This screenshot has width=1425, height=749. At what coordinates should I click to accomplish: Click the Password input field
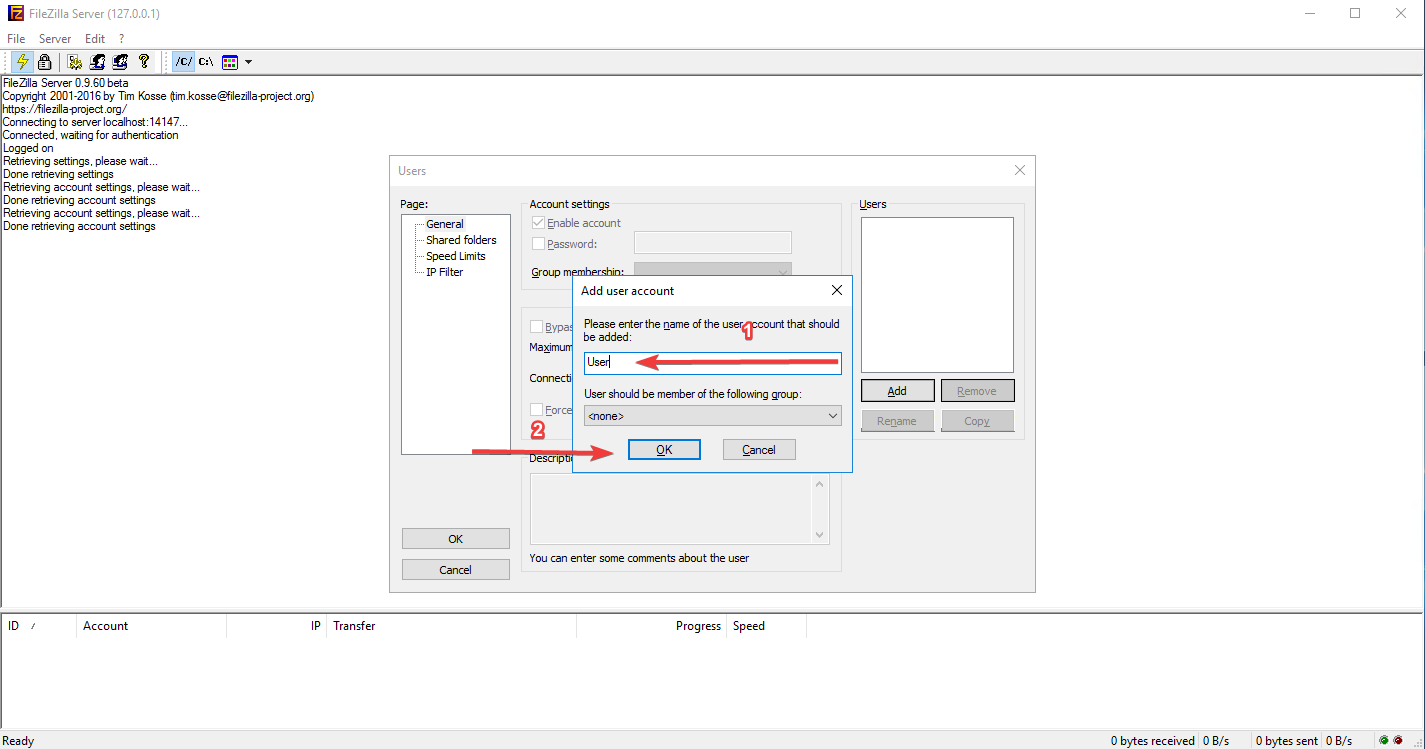click(713, 243)
